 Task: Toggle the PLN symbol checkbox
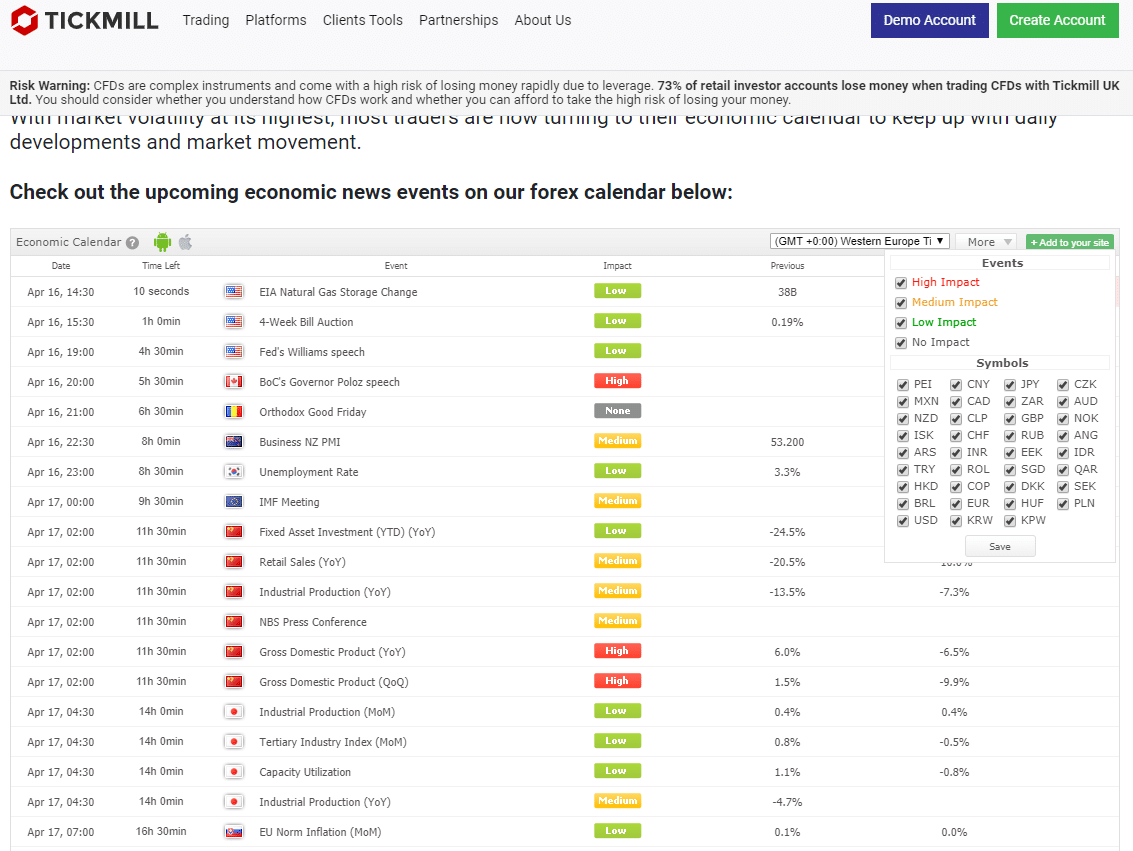tap(1063, 504)
